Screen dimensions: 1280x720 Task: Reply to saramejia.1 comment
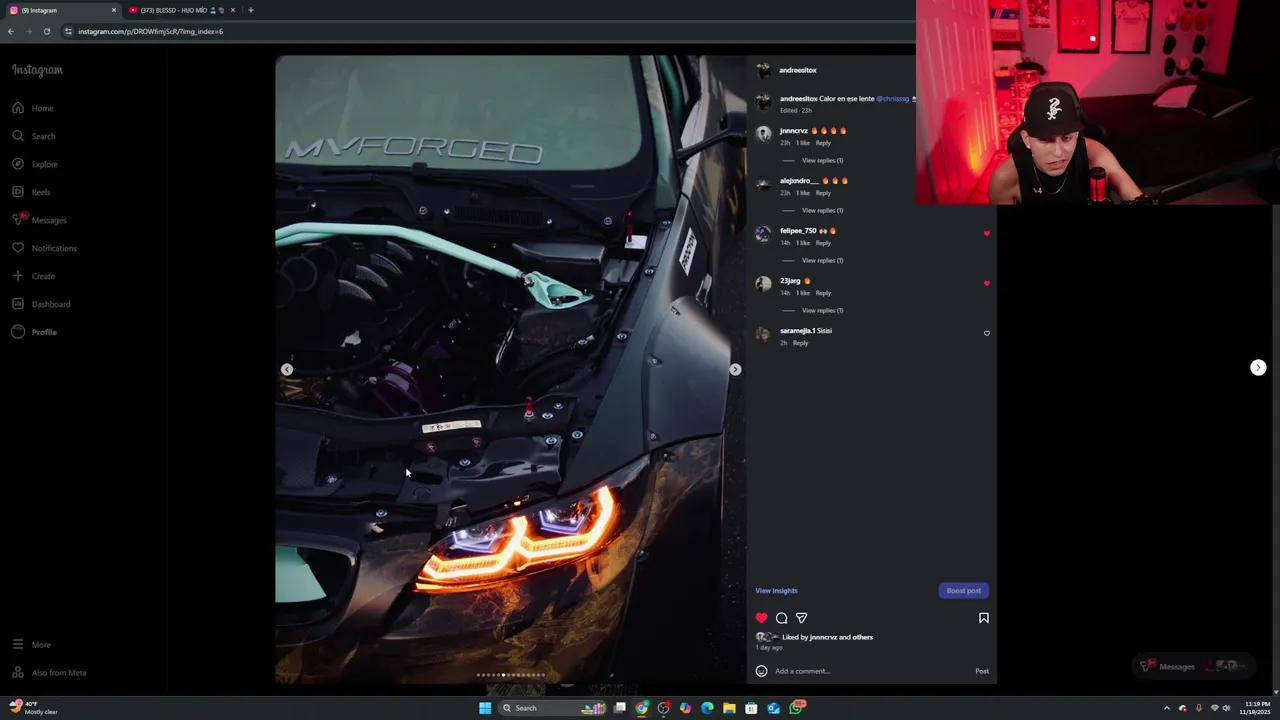coord(800,343)
